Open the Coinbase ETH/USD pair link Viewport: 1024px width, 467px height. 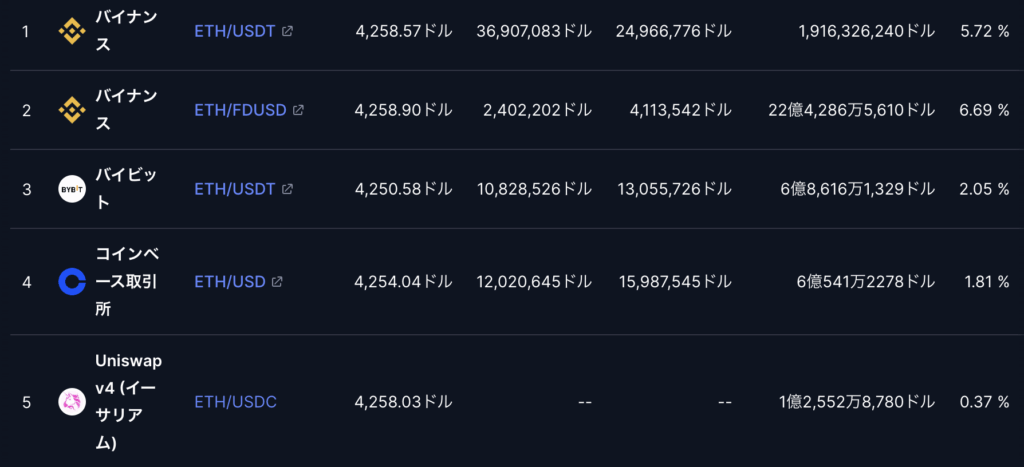pos(230,282)
